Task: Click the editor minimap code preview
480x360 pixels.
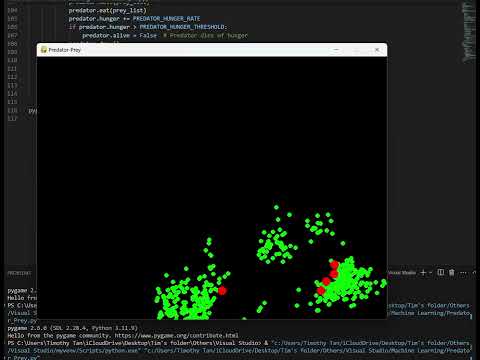Action: [x=468, y=32]
